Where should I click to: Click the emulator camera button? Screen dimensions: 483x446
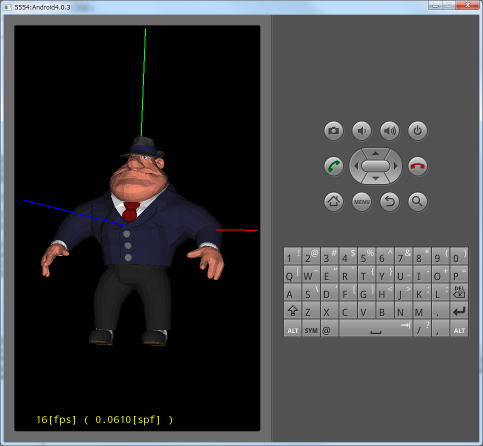click(x=333, y=130)
